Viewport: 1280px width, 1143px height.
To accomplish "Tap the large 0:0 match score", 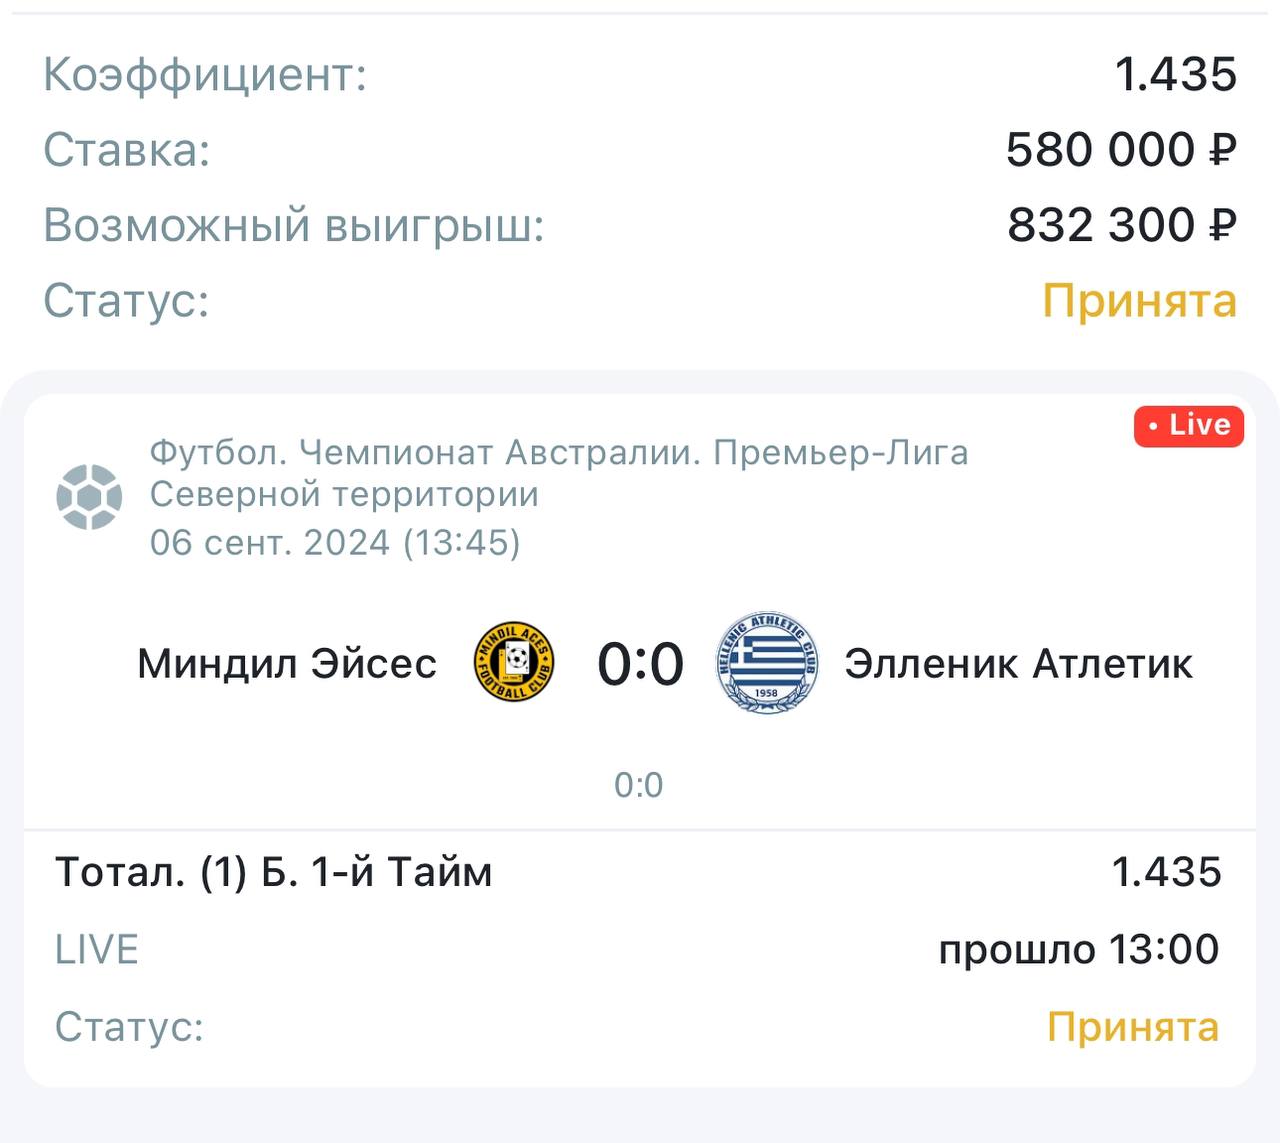I will pyautogui.click(x=640, y=664).
